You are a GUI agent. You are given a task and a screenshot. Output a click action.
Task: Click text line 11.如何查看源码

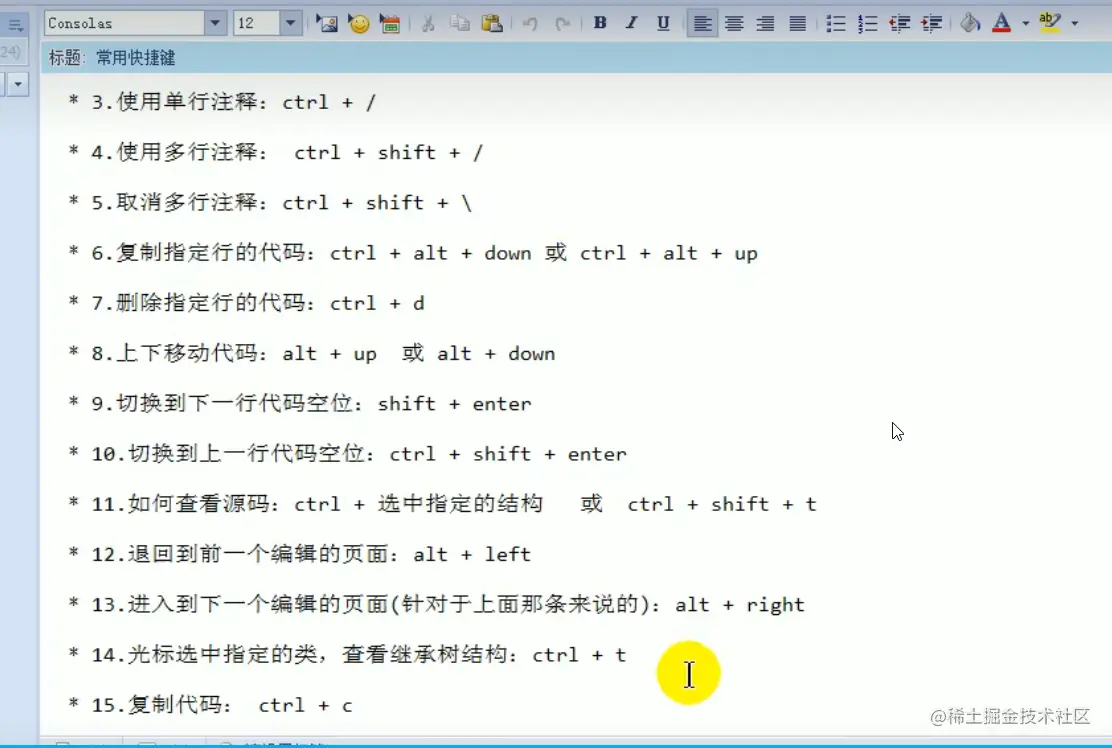(x=442, y=504)
